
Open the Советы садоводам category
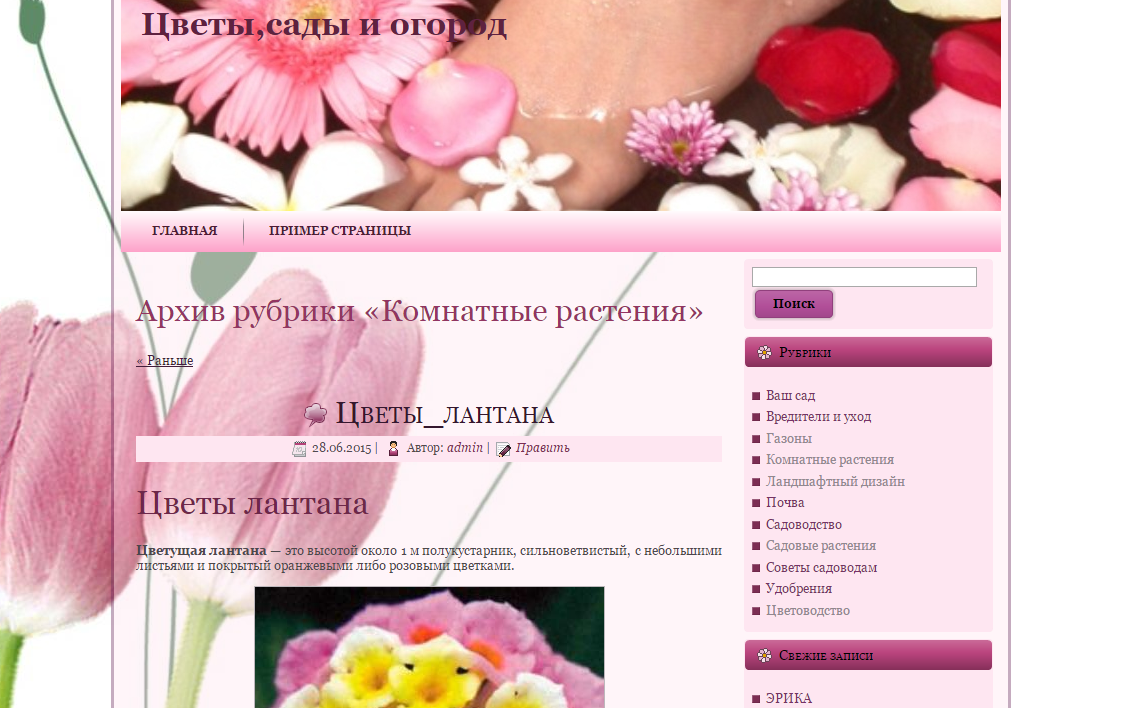822,567
